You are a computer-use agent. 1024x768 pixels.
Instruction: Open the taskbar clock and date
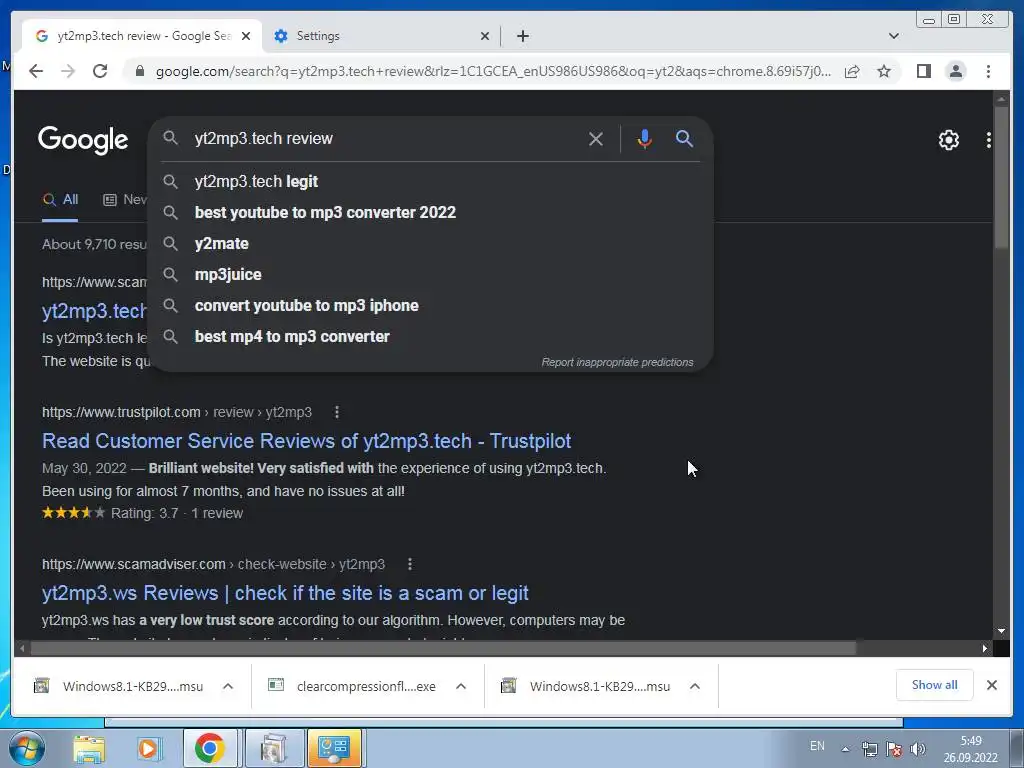click(x=970, y=749)
